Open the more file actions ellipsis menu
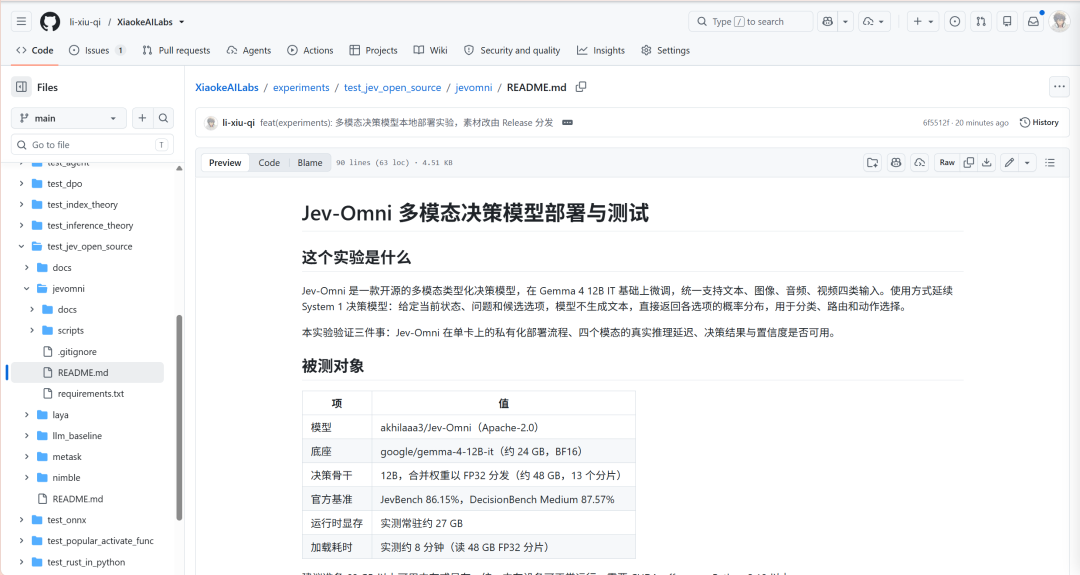 (x=1059, y=87)
